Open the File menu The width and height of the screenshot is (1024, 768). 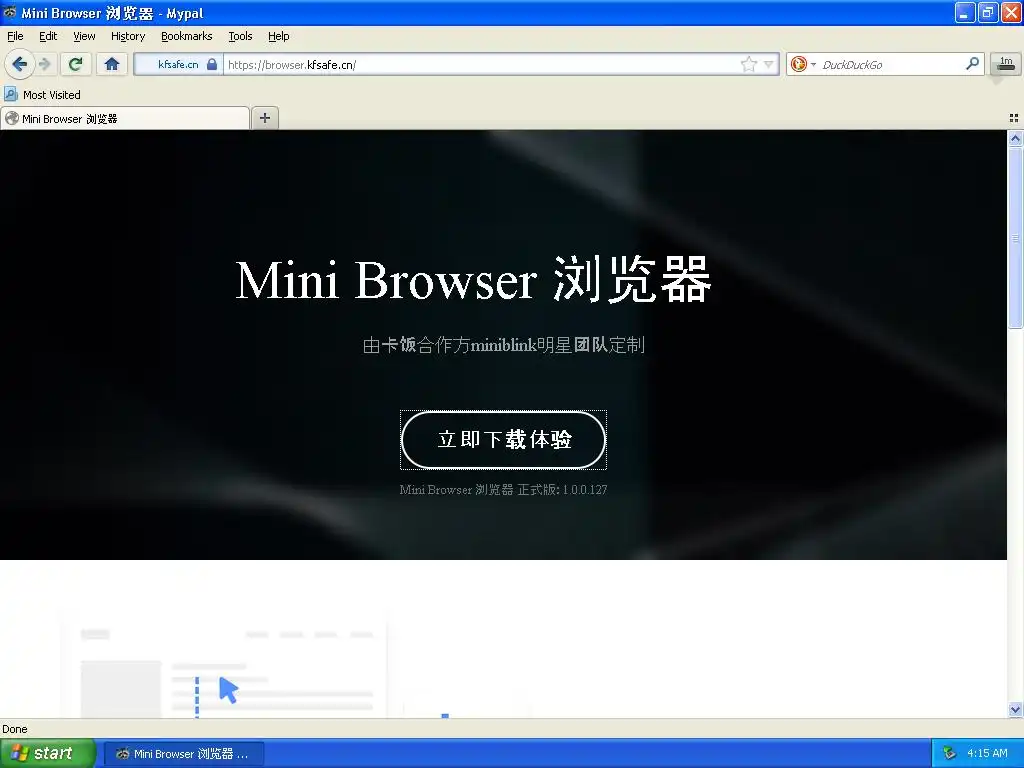coord(15,36)
